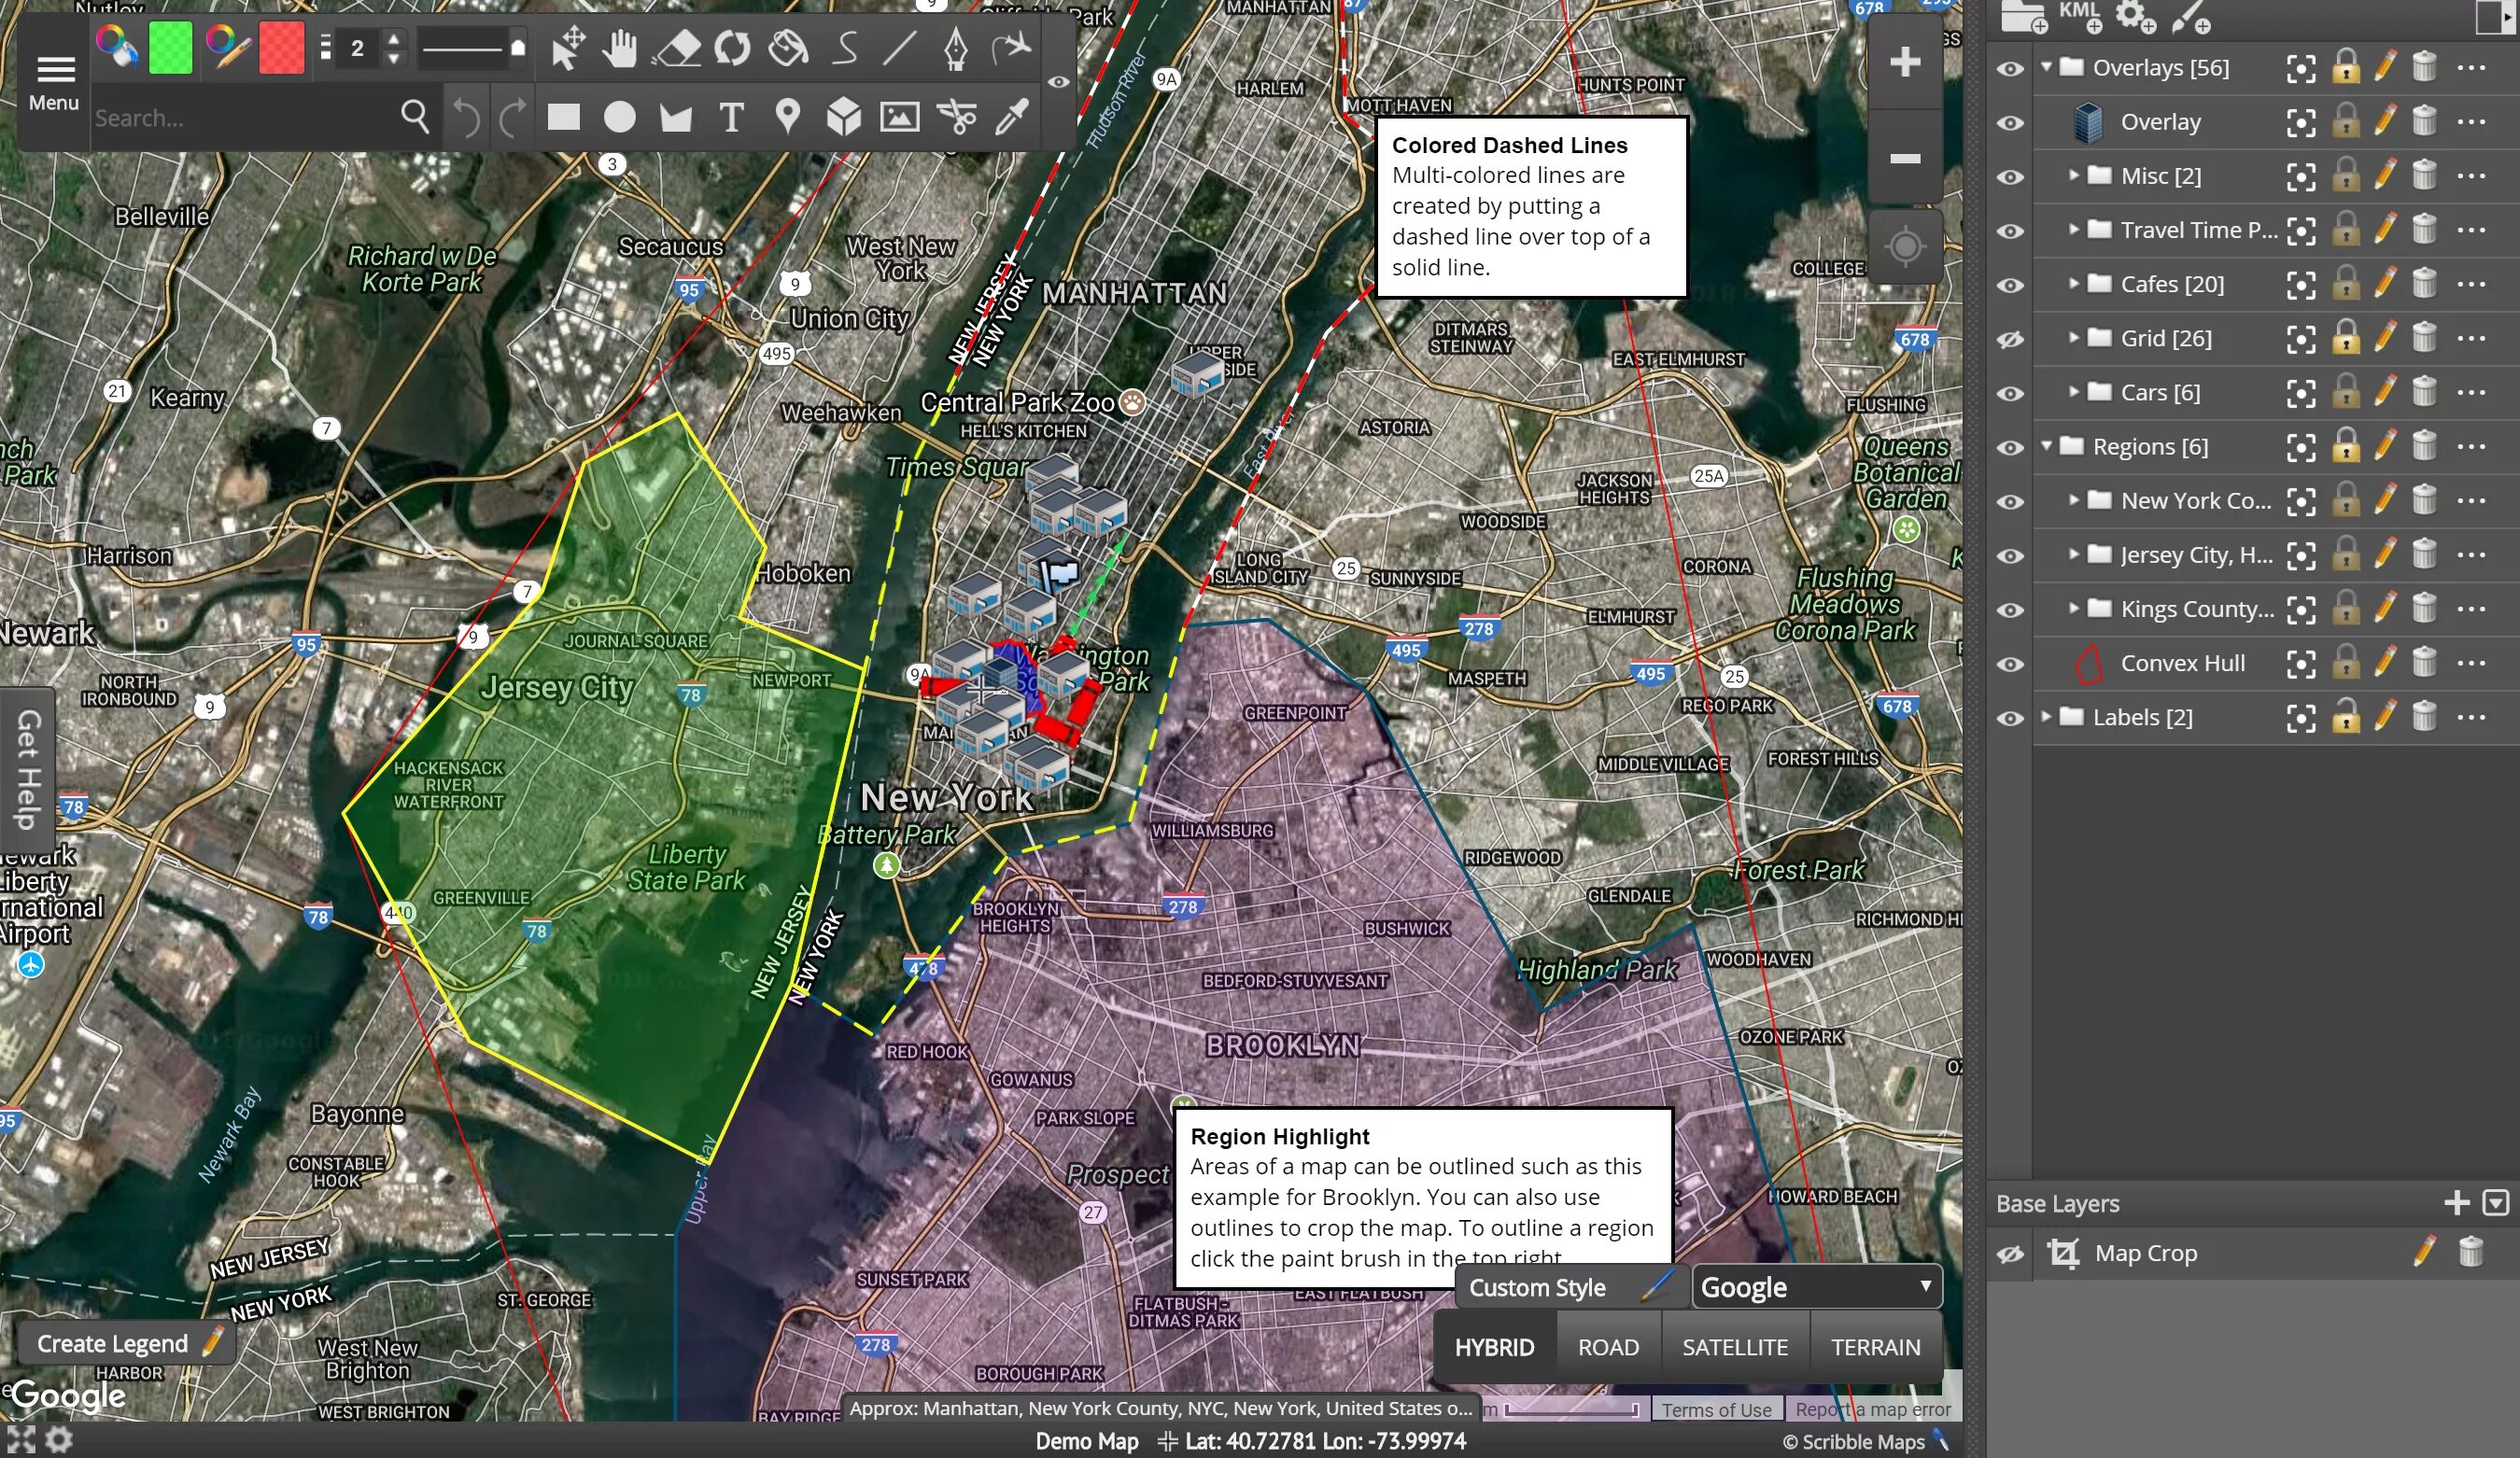
Task: Expand the Labels [2] folder
Action: pyautogui.click(x=2046, y=716)
